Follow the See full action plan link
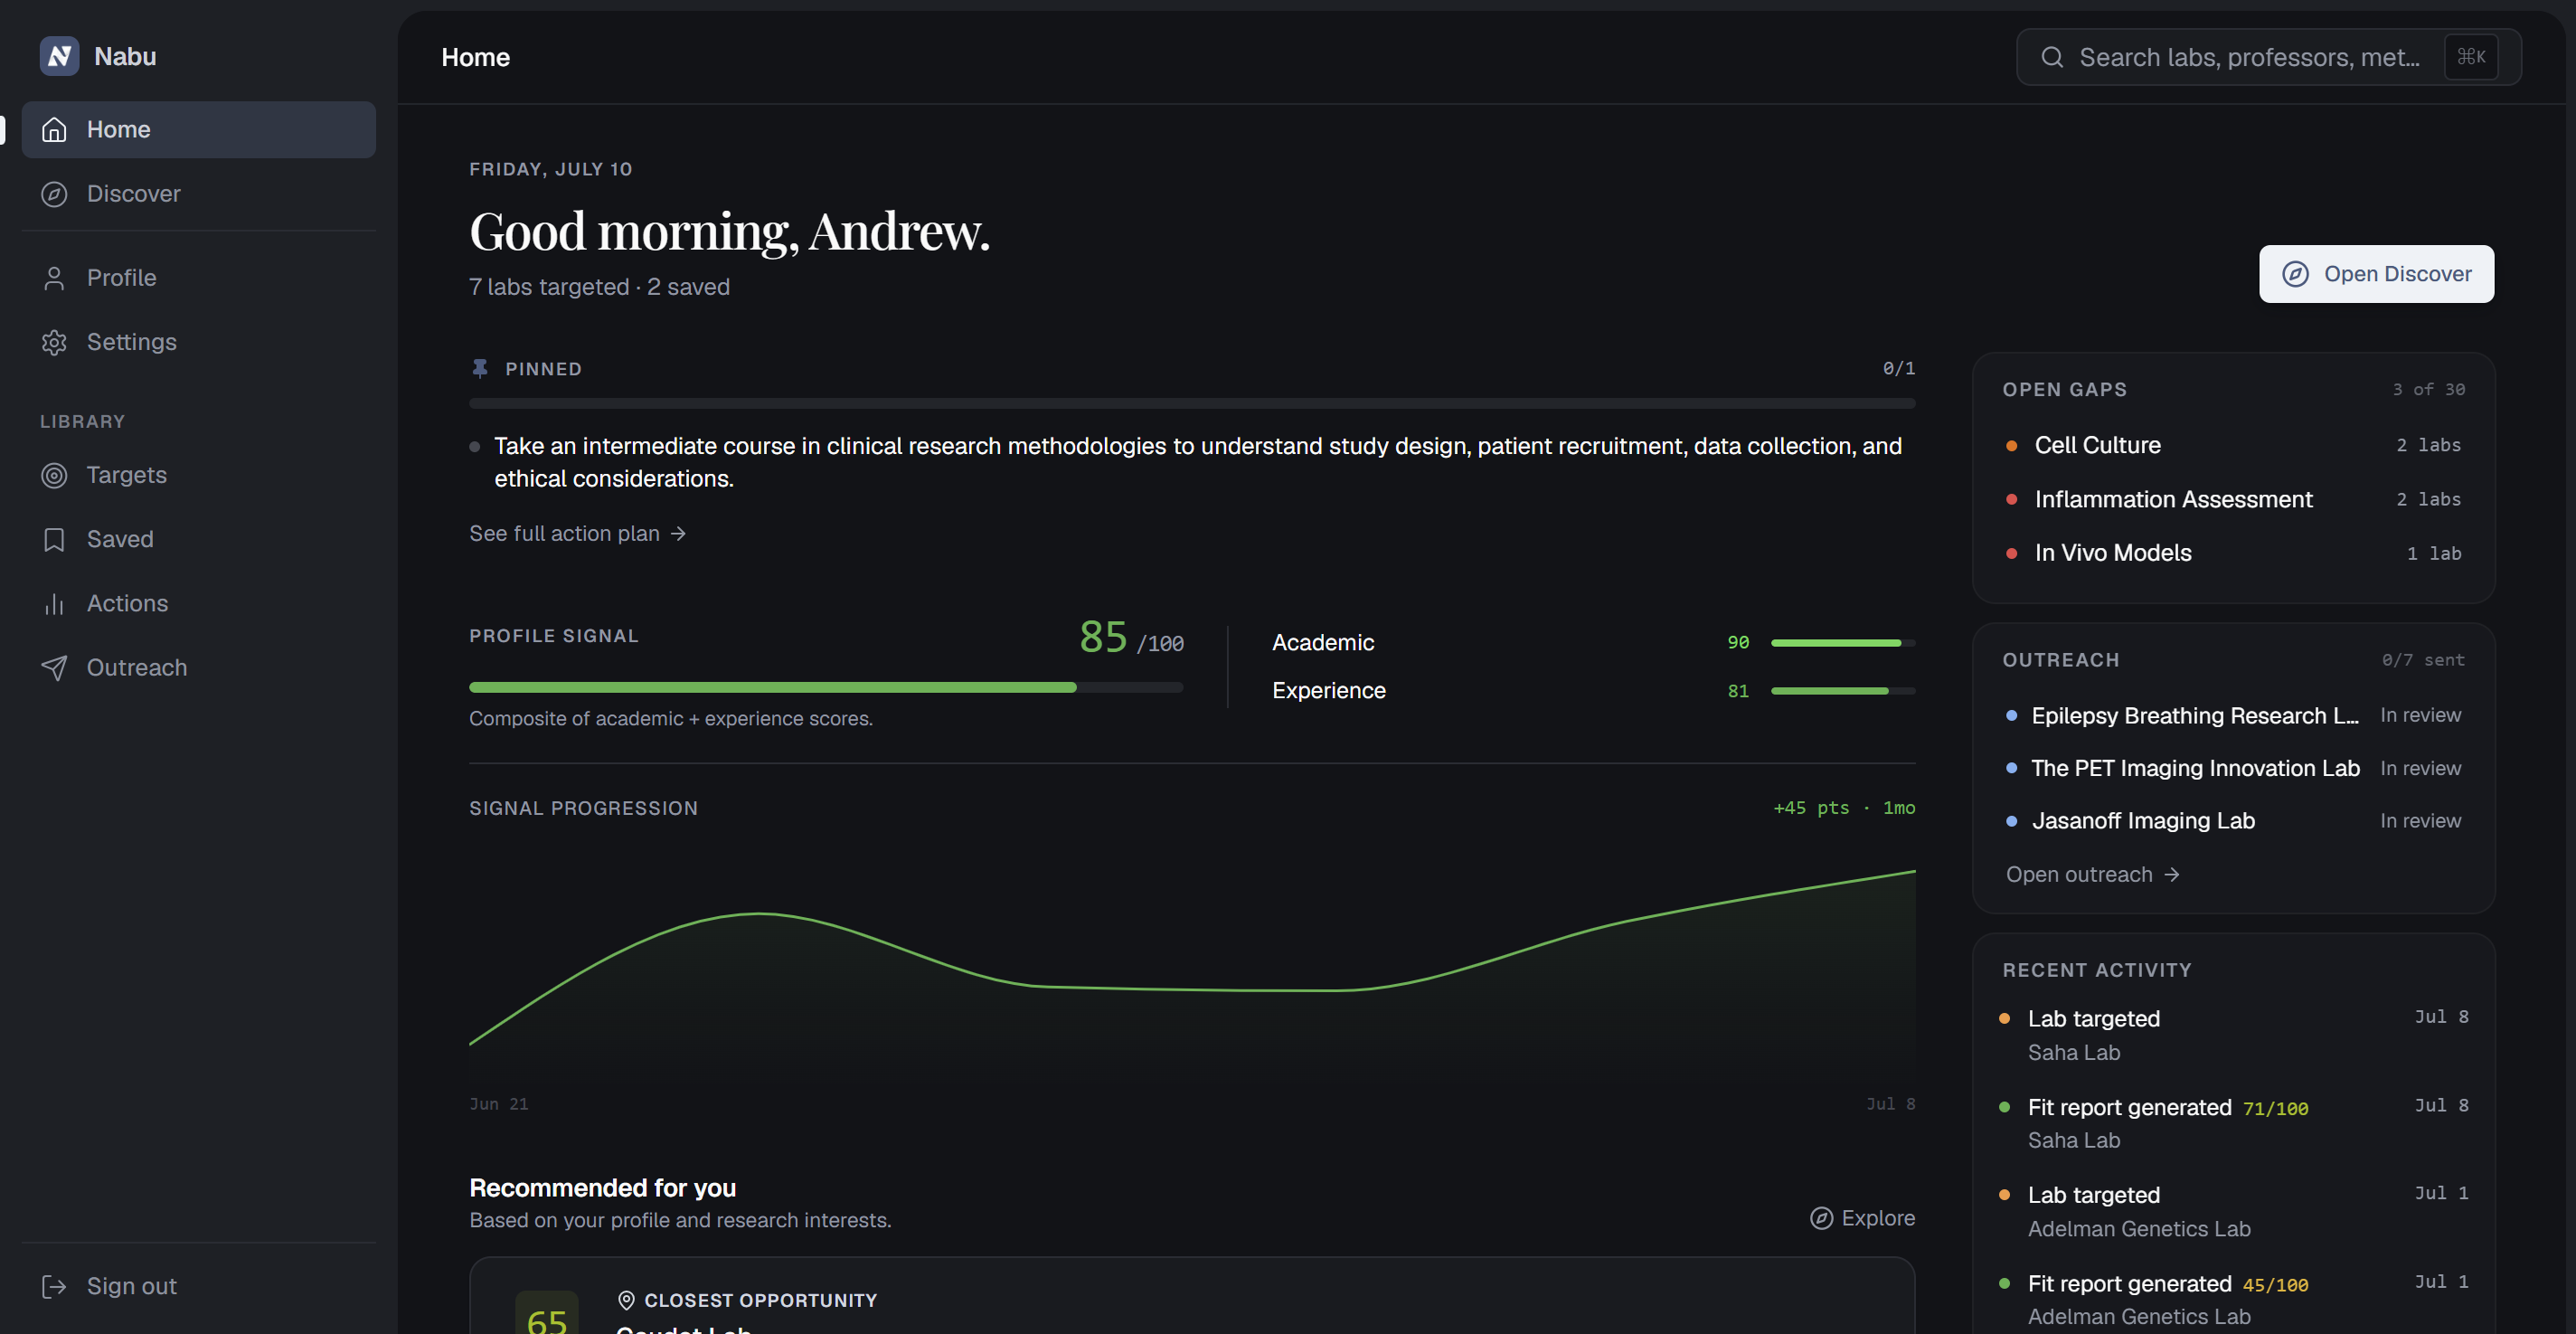This screenshot has height=1334, width=2576. tap(578, 534)
